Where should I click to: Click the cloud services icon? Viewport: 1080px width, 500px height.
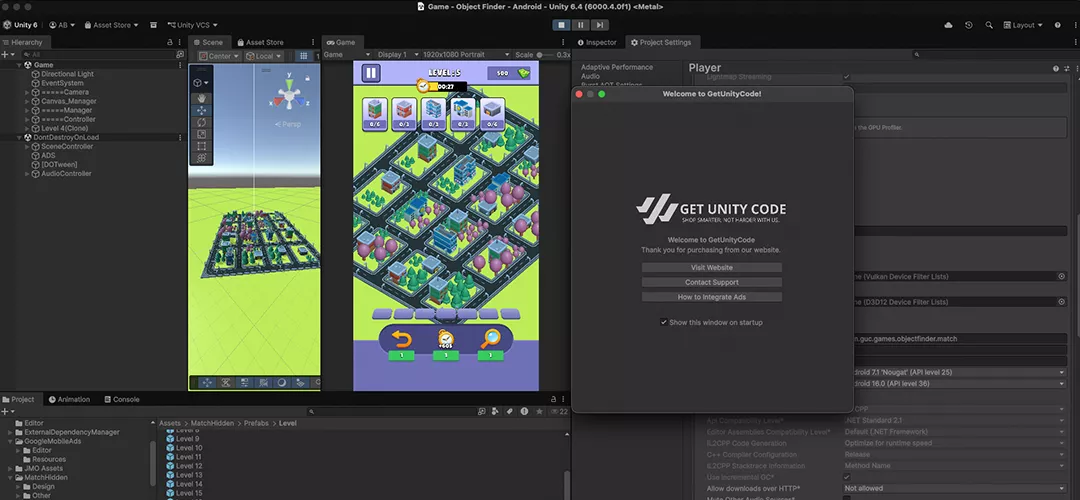pyautogui.click(x=948, y=24)
